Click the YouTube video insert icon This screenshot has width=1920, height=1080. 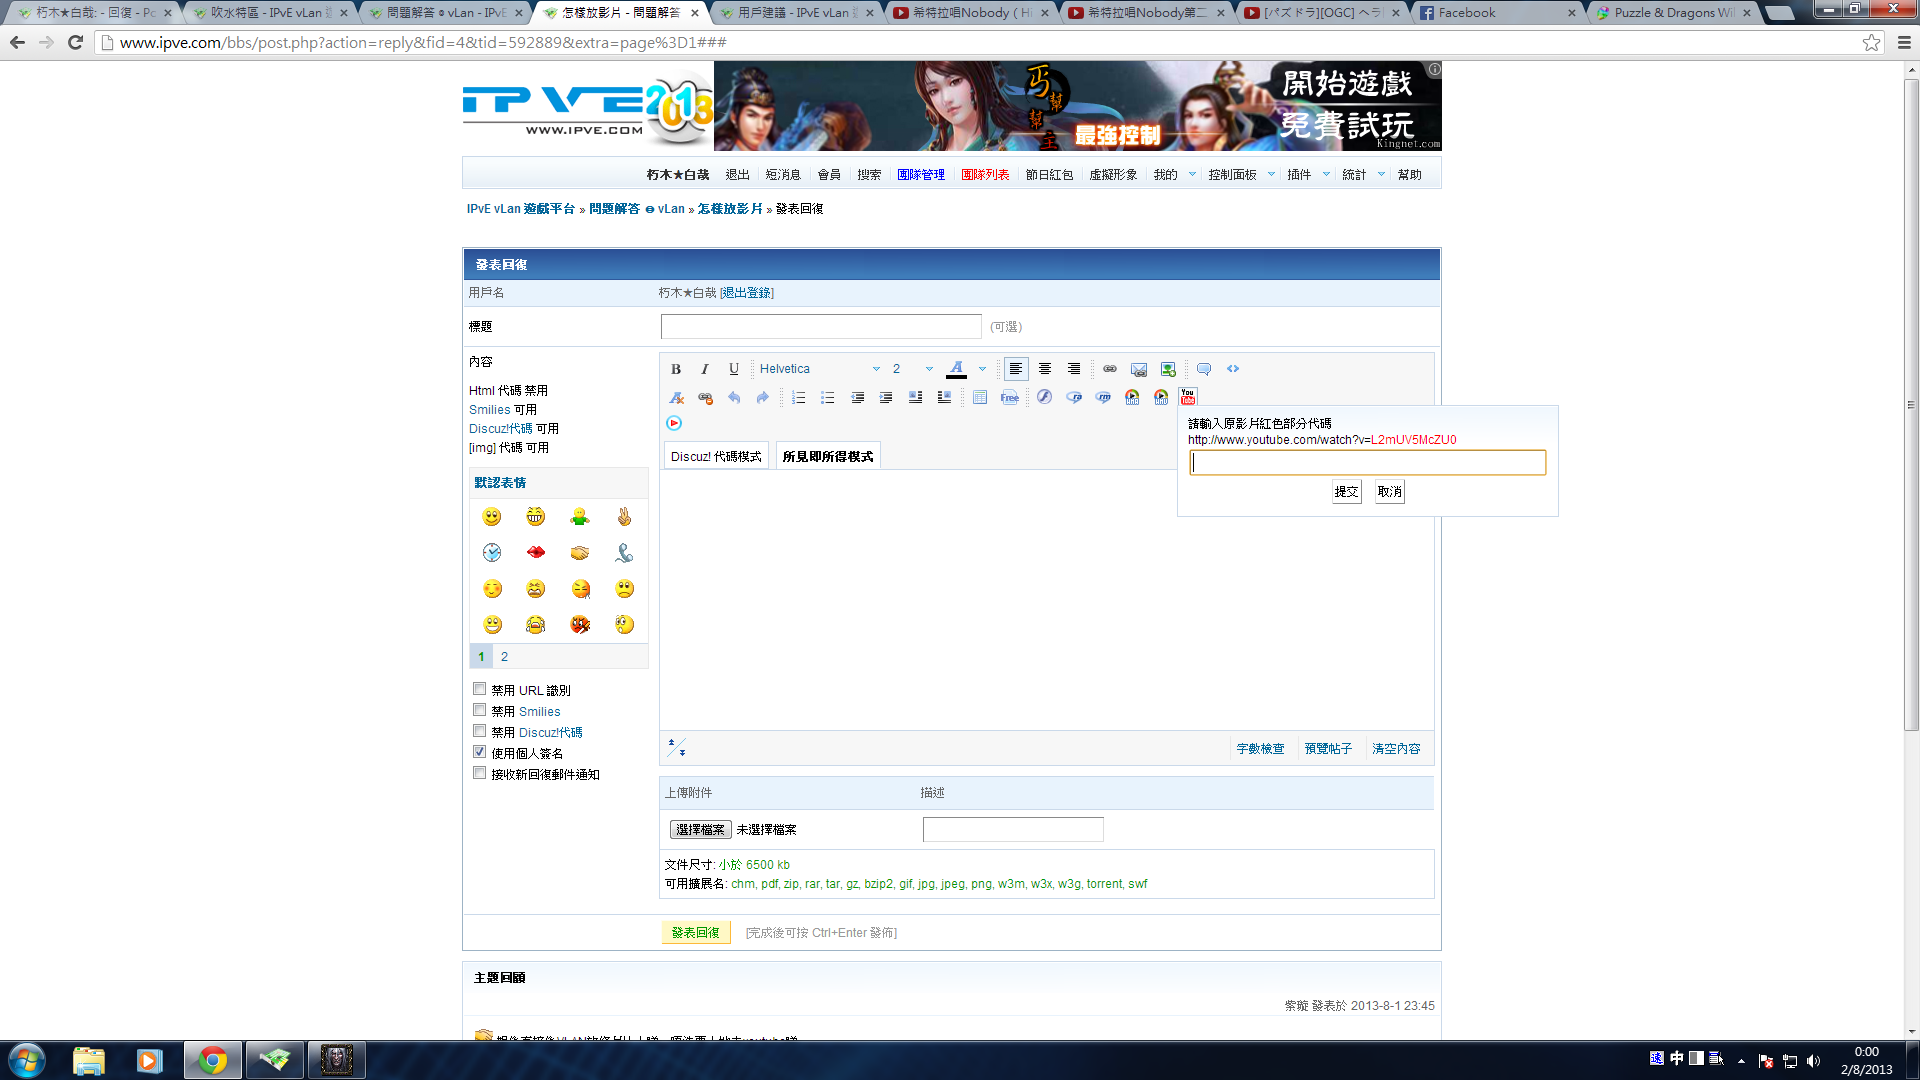point(1188,397)
